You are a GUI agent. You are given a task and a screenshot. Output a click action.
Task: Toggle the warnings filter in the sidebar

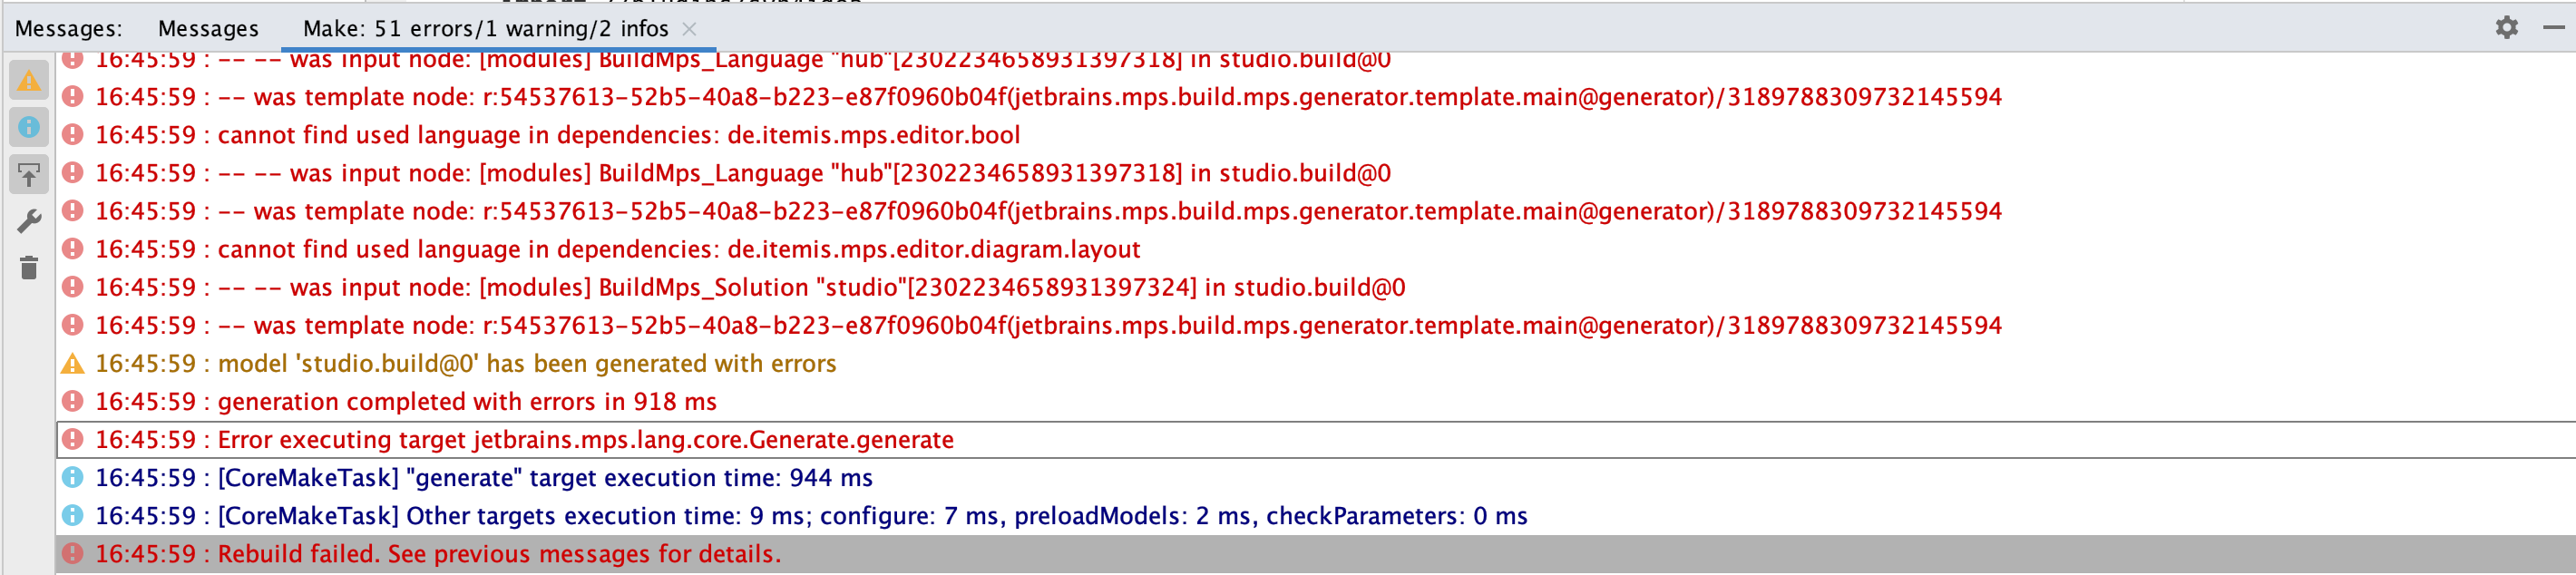point(29,80)
